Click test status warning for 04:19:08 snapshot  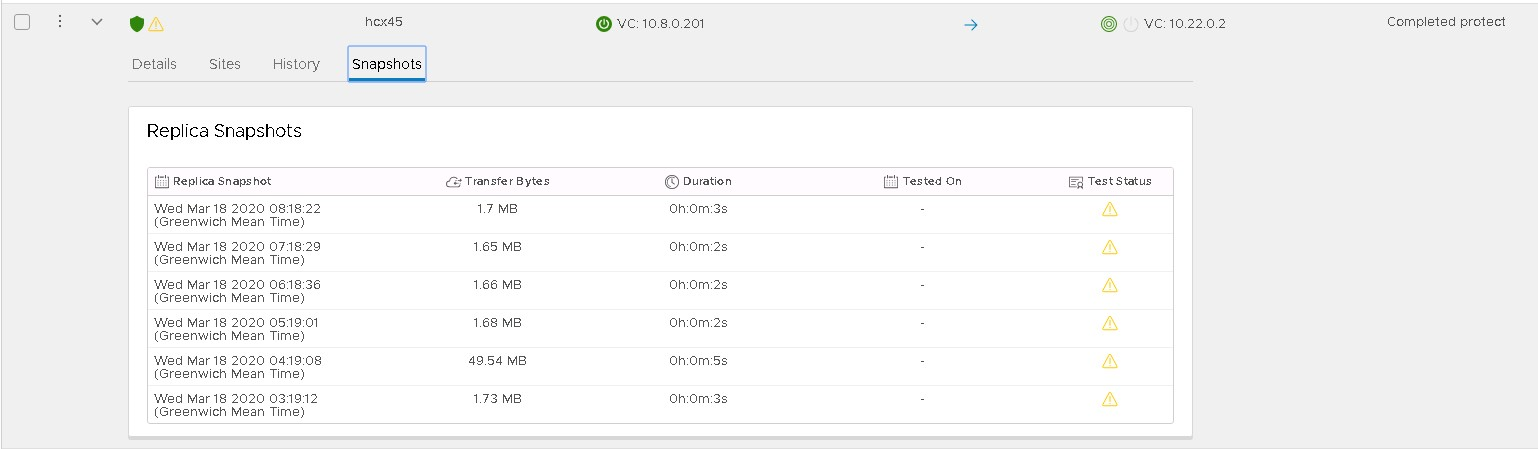pyautogui.click(x=1109, y=361)
